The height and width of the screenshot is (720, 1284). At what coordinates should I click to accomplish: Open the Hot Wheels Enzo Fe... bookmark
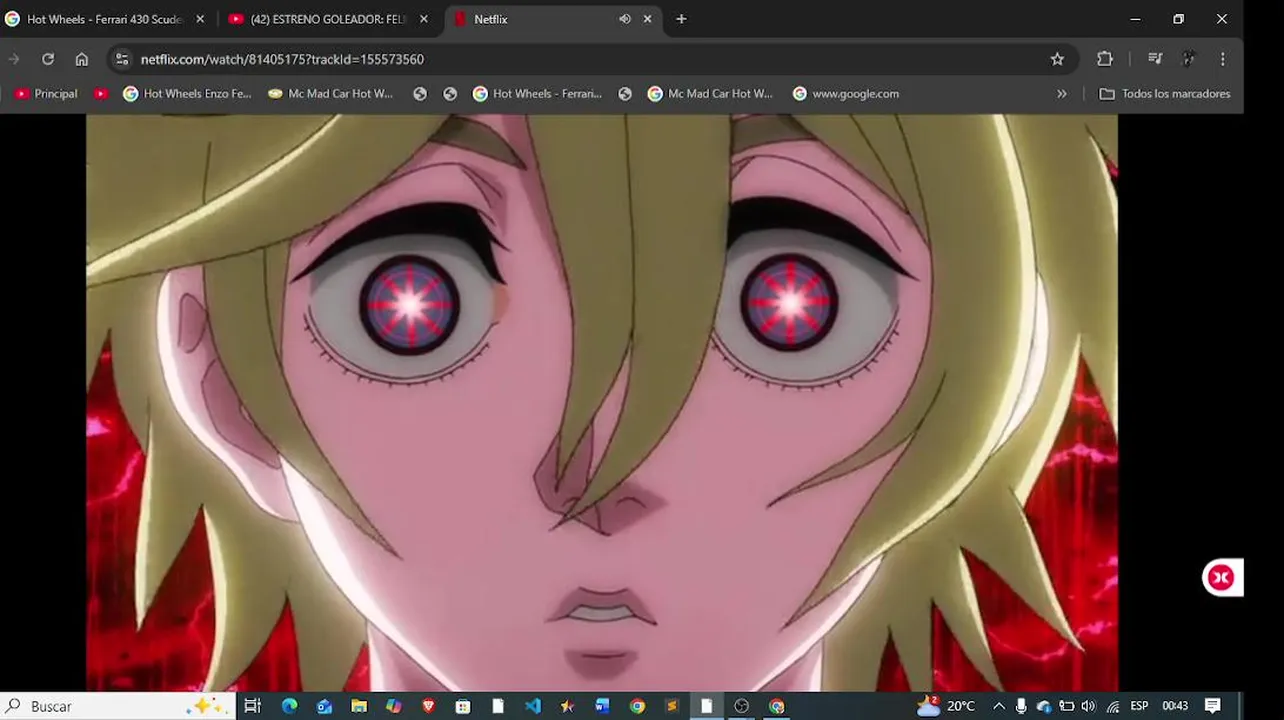tap(187, 93)
